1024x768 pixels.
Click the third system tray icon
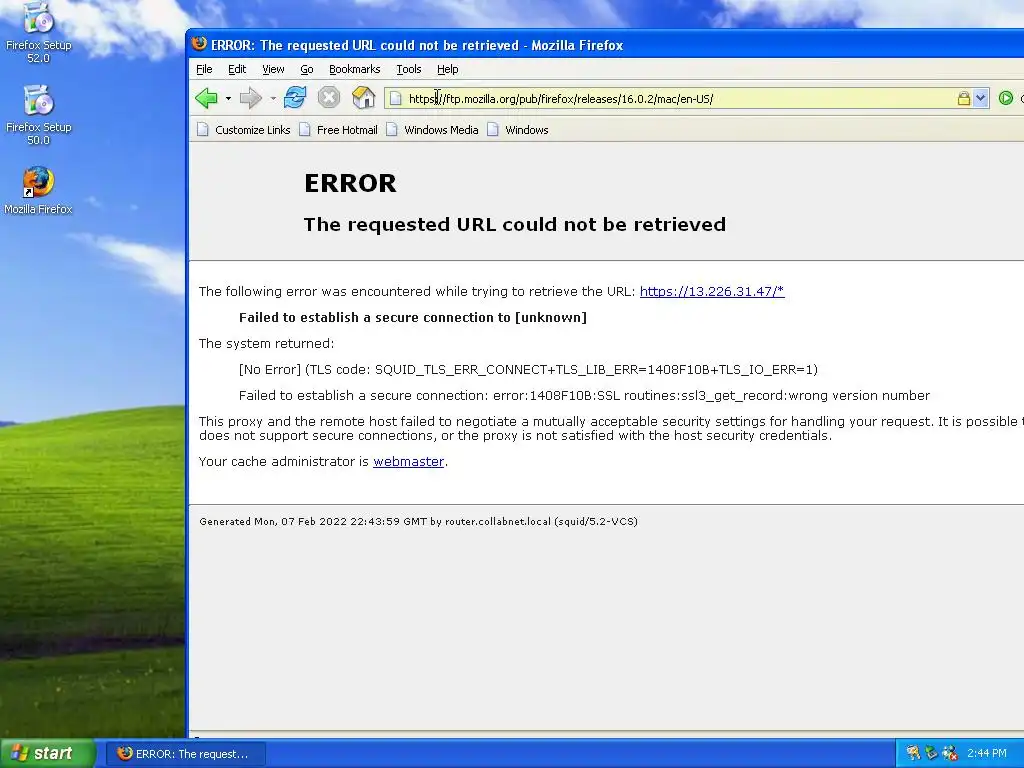pos(950,754)
